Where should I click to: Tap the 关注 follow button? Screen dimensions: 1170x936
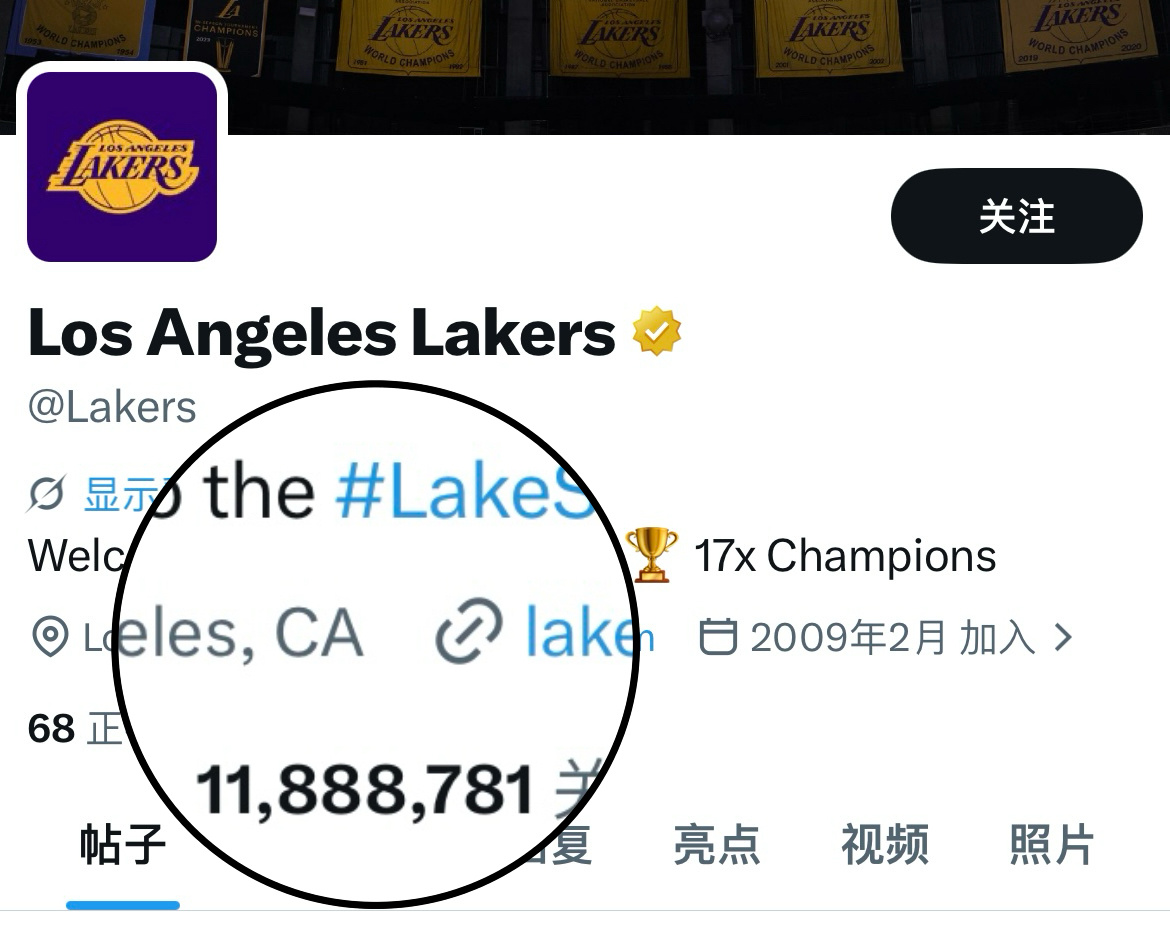(1016, 216)
